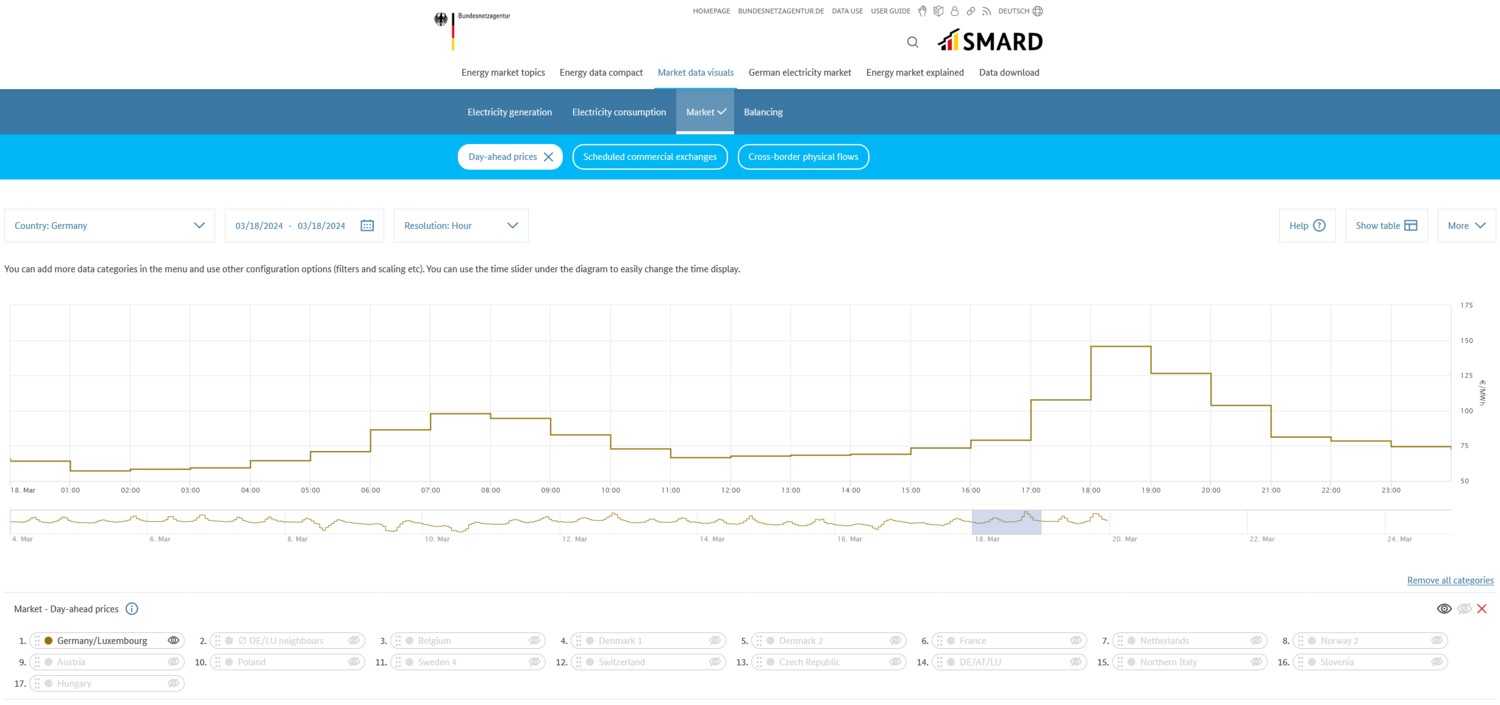Screen dimensions: 1500x705
Task: Open the DATA USE link
Action: click(847, 11)
